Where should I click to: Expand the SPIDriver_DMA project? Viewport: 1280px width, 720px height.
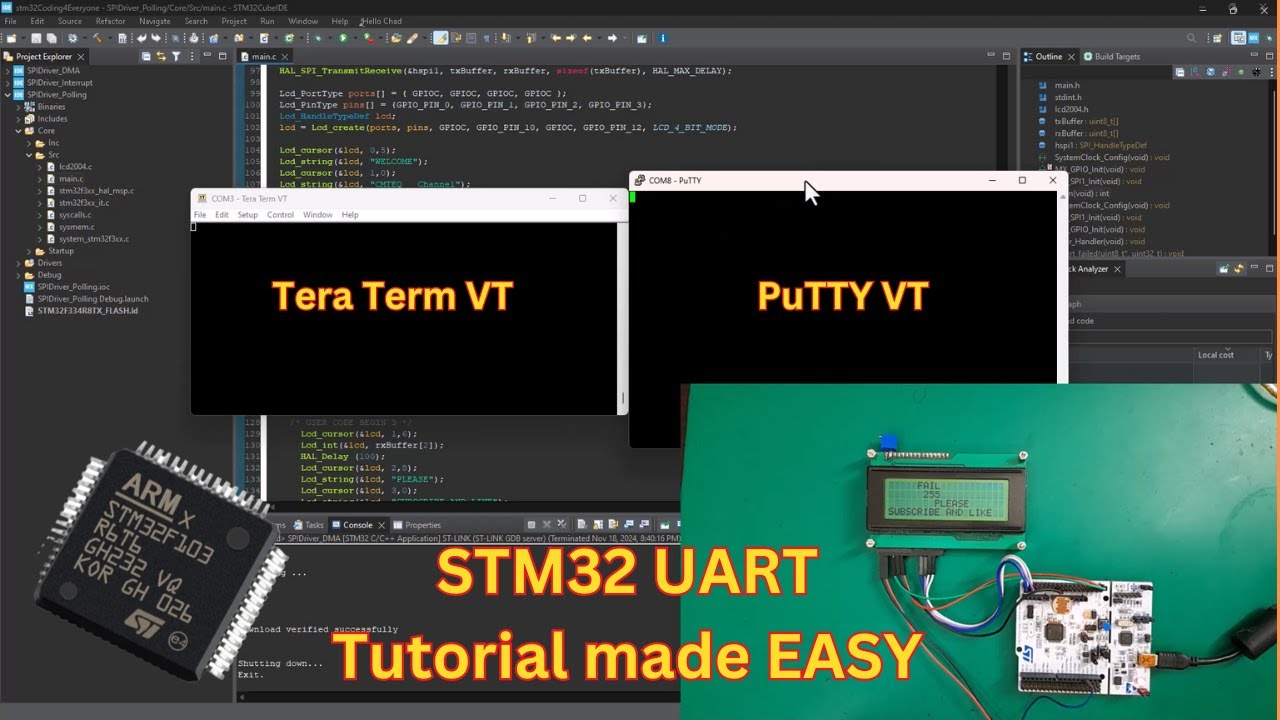(7, 71)
